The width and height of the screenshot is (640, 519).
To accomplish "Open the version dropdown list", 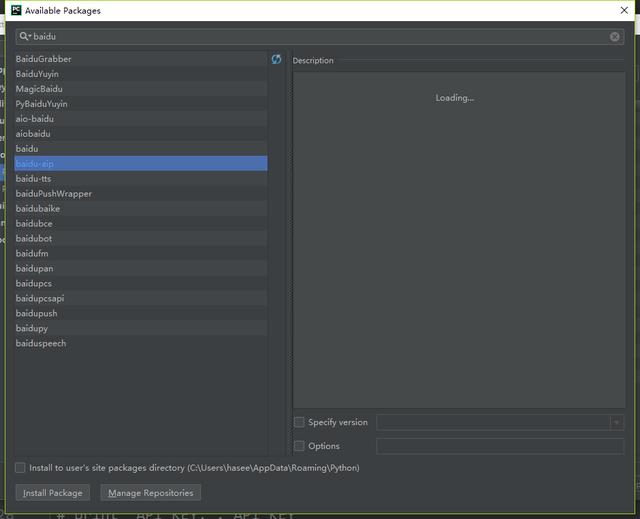I will pos(616,422).
